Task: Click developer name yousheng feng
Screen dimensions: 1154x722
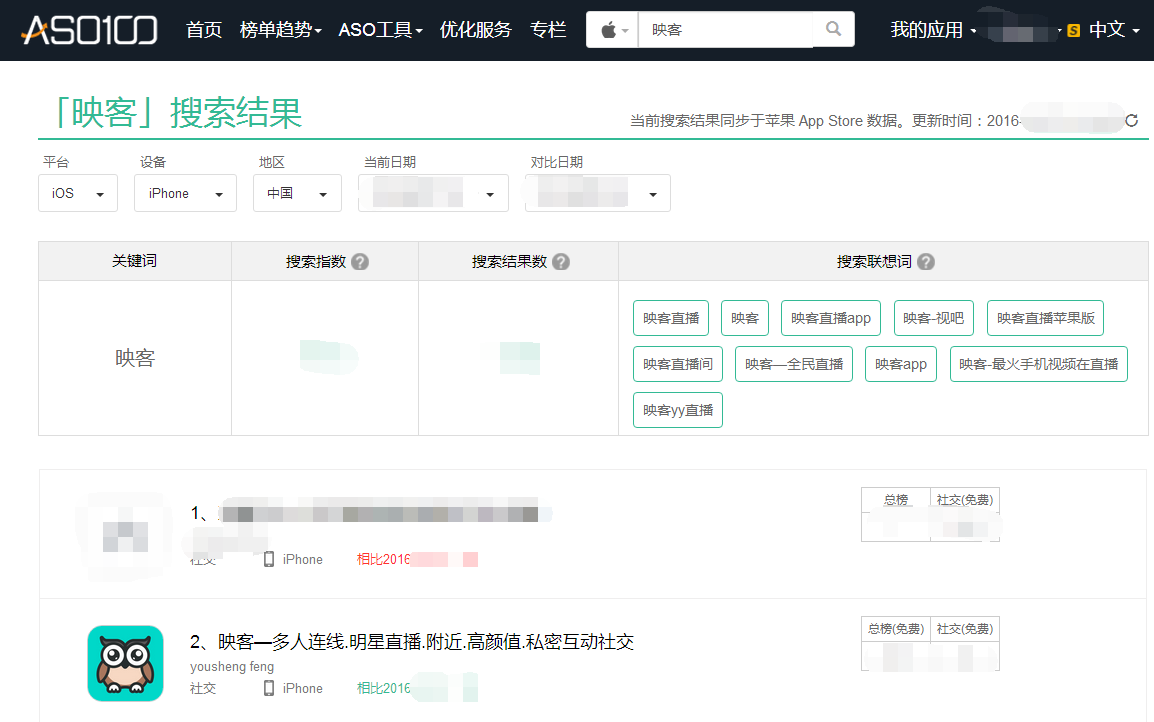Action: pyautogui.click(x=232, y=667)
